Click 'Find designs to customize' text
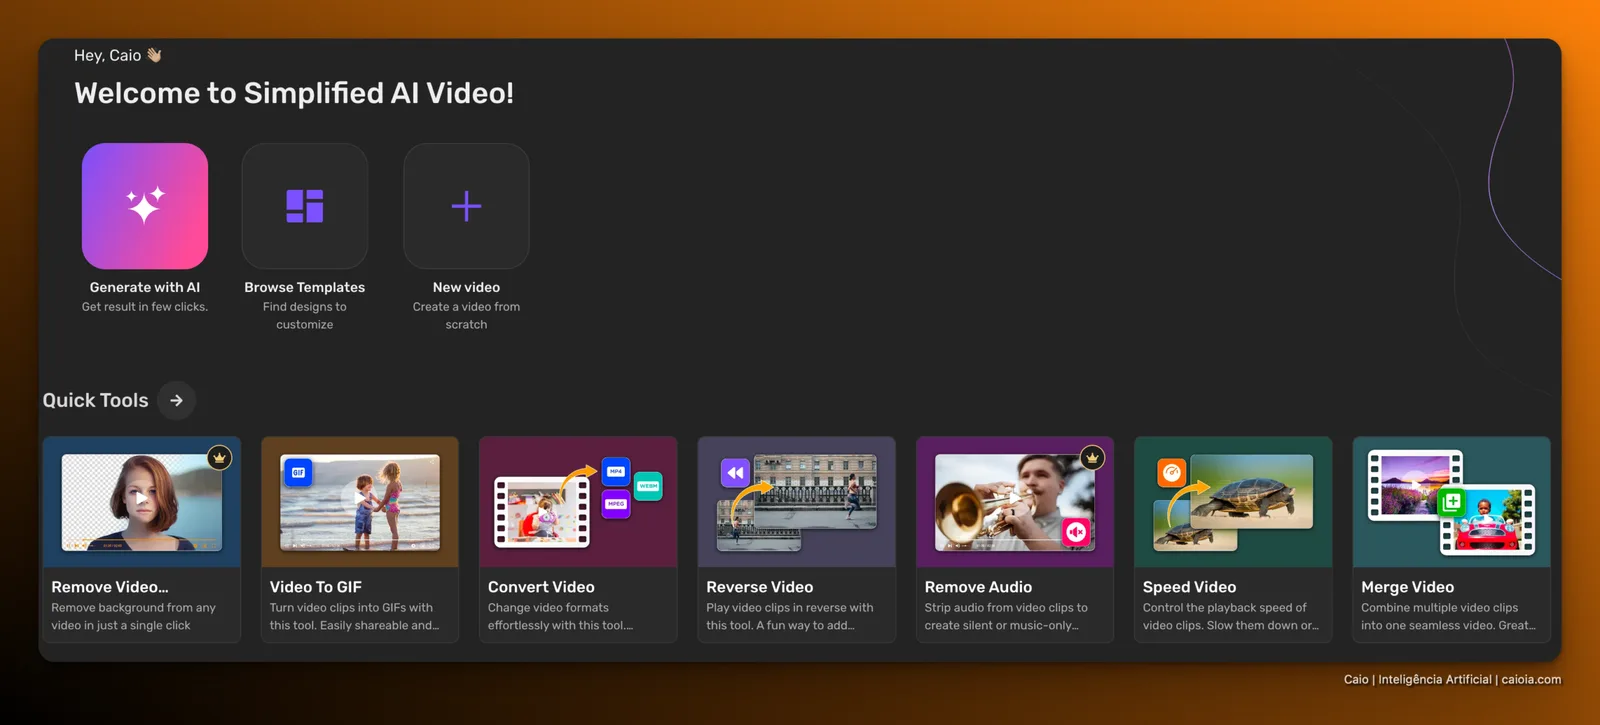1600x725 pixels. pos(305,316)
